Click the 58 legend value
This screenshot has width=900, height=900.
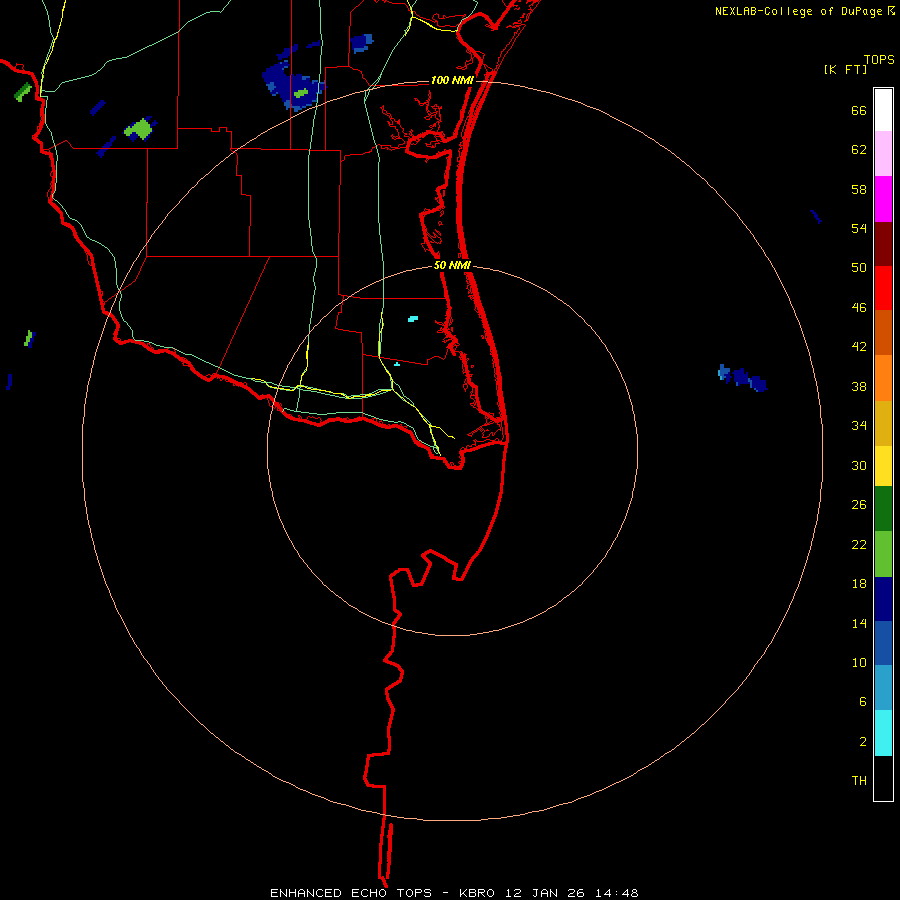tap(859, 189)
